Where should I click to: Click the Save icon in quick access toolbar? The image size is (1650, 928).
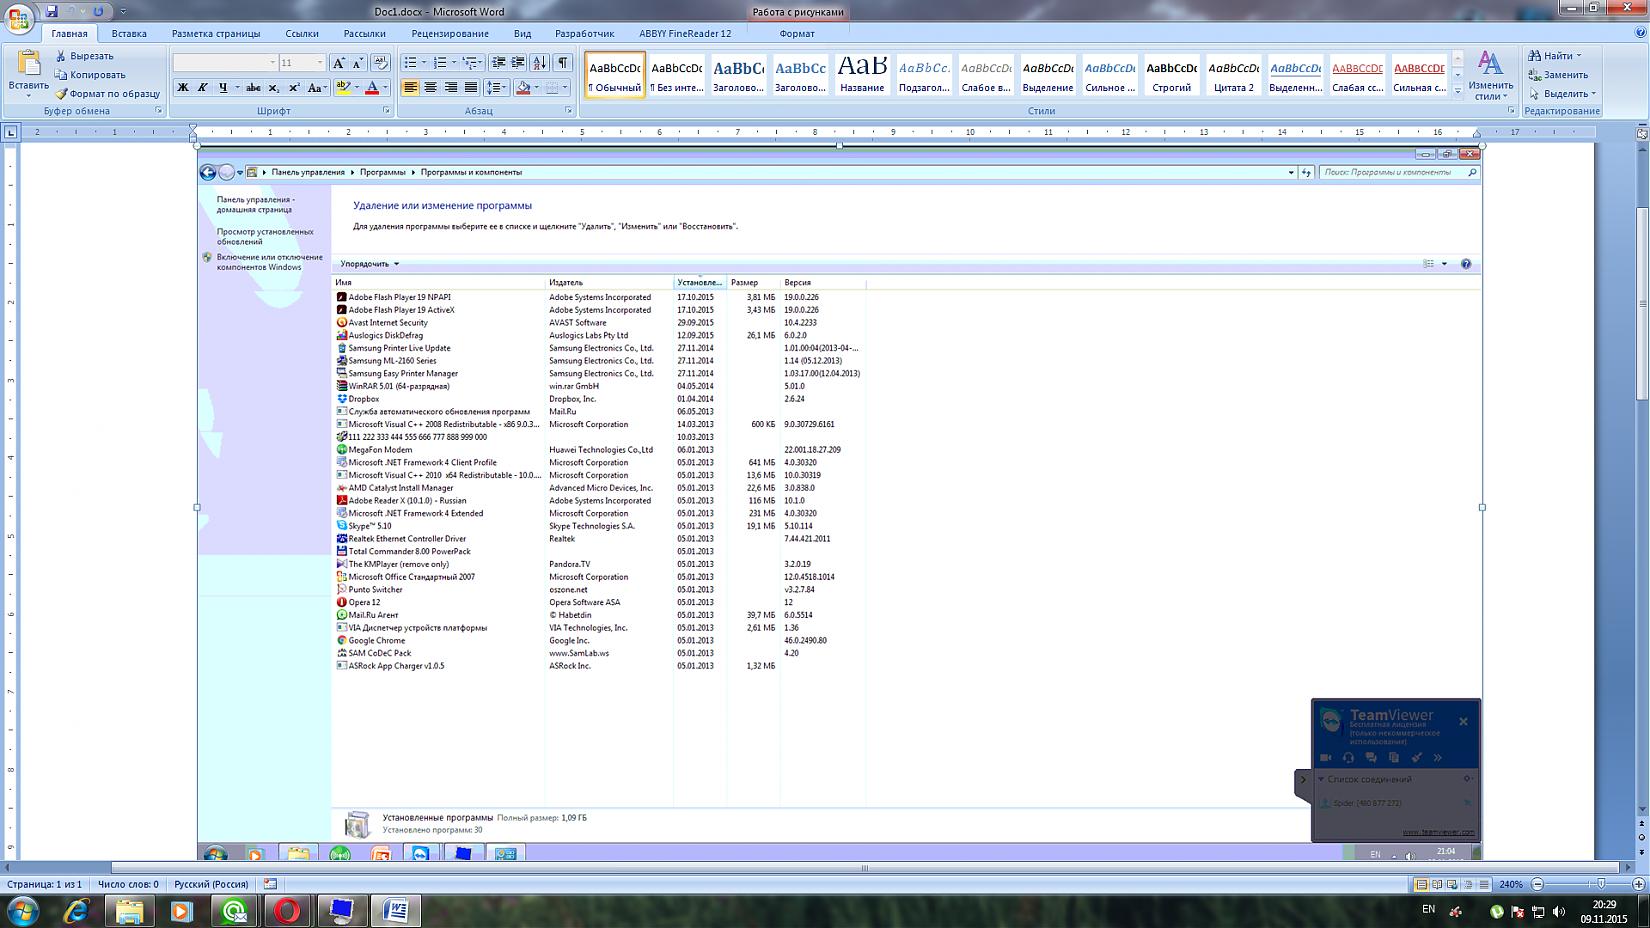click(x=52, y=12)
